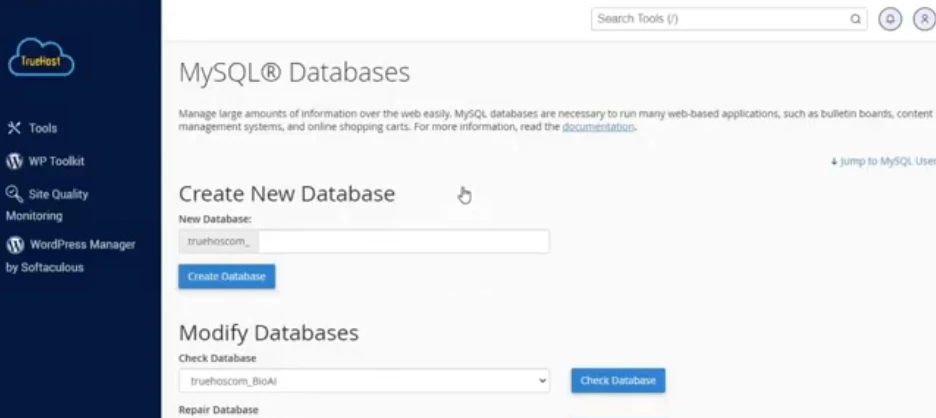Expand the Check Database dropdown
This screenshot has height=418, width=936.
364,380
